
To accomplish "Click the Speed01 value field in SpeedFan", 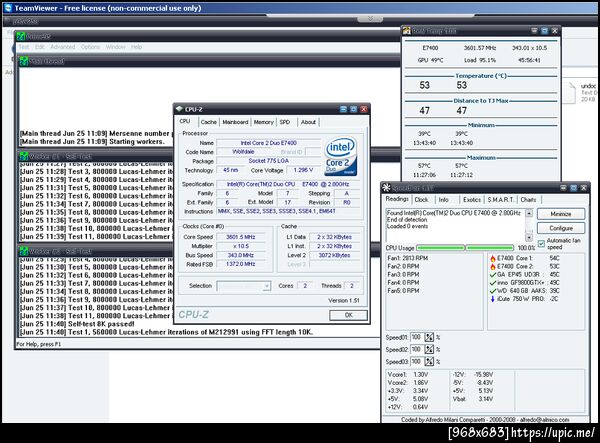I will (x=417, y=337).
